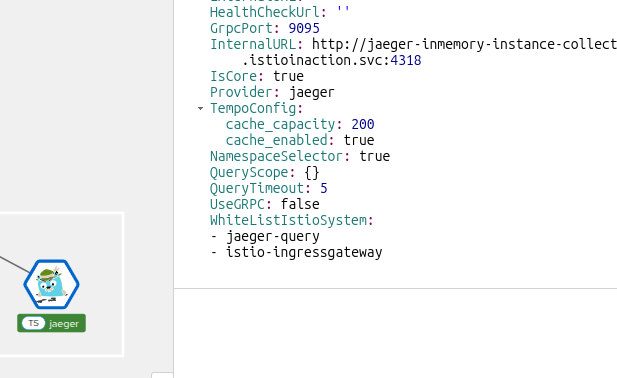Click the GrpcPort value 9095

(x=304, y=28)
